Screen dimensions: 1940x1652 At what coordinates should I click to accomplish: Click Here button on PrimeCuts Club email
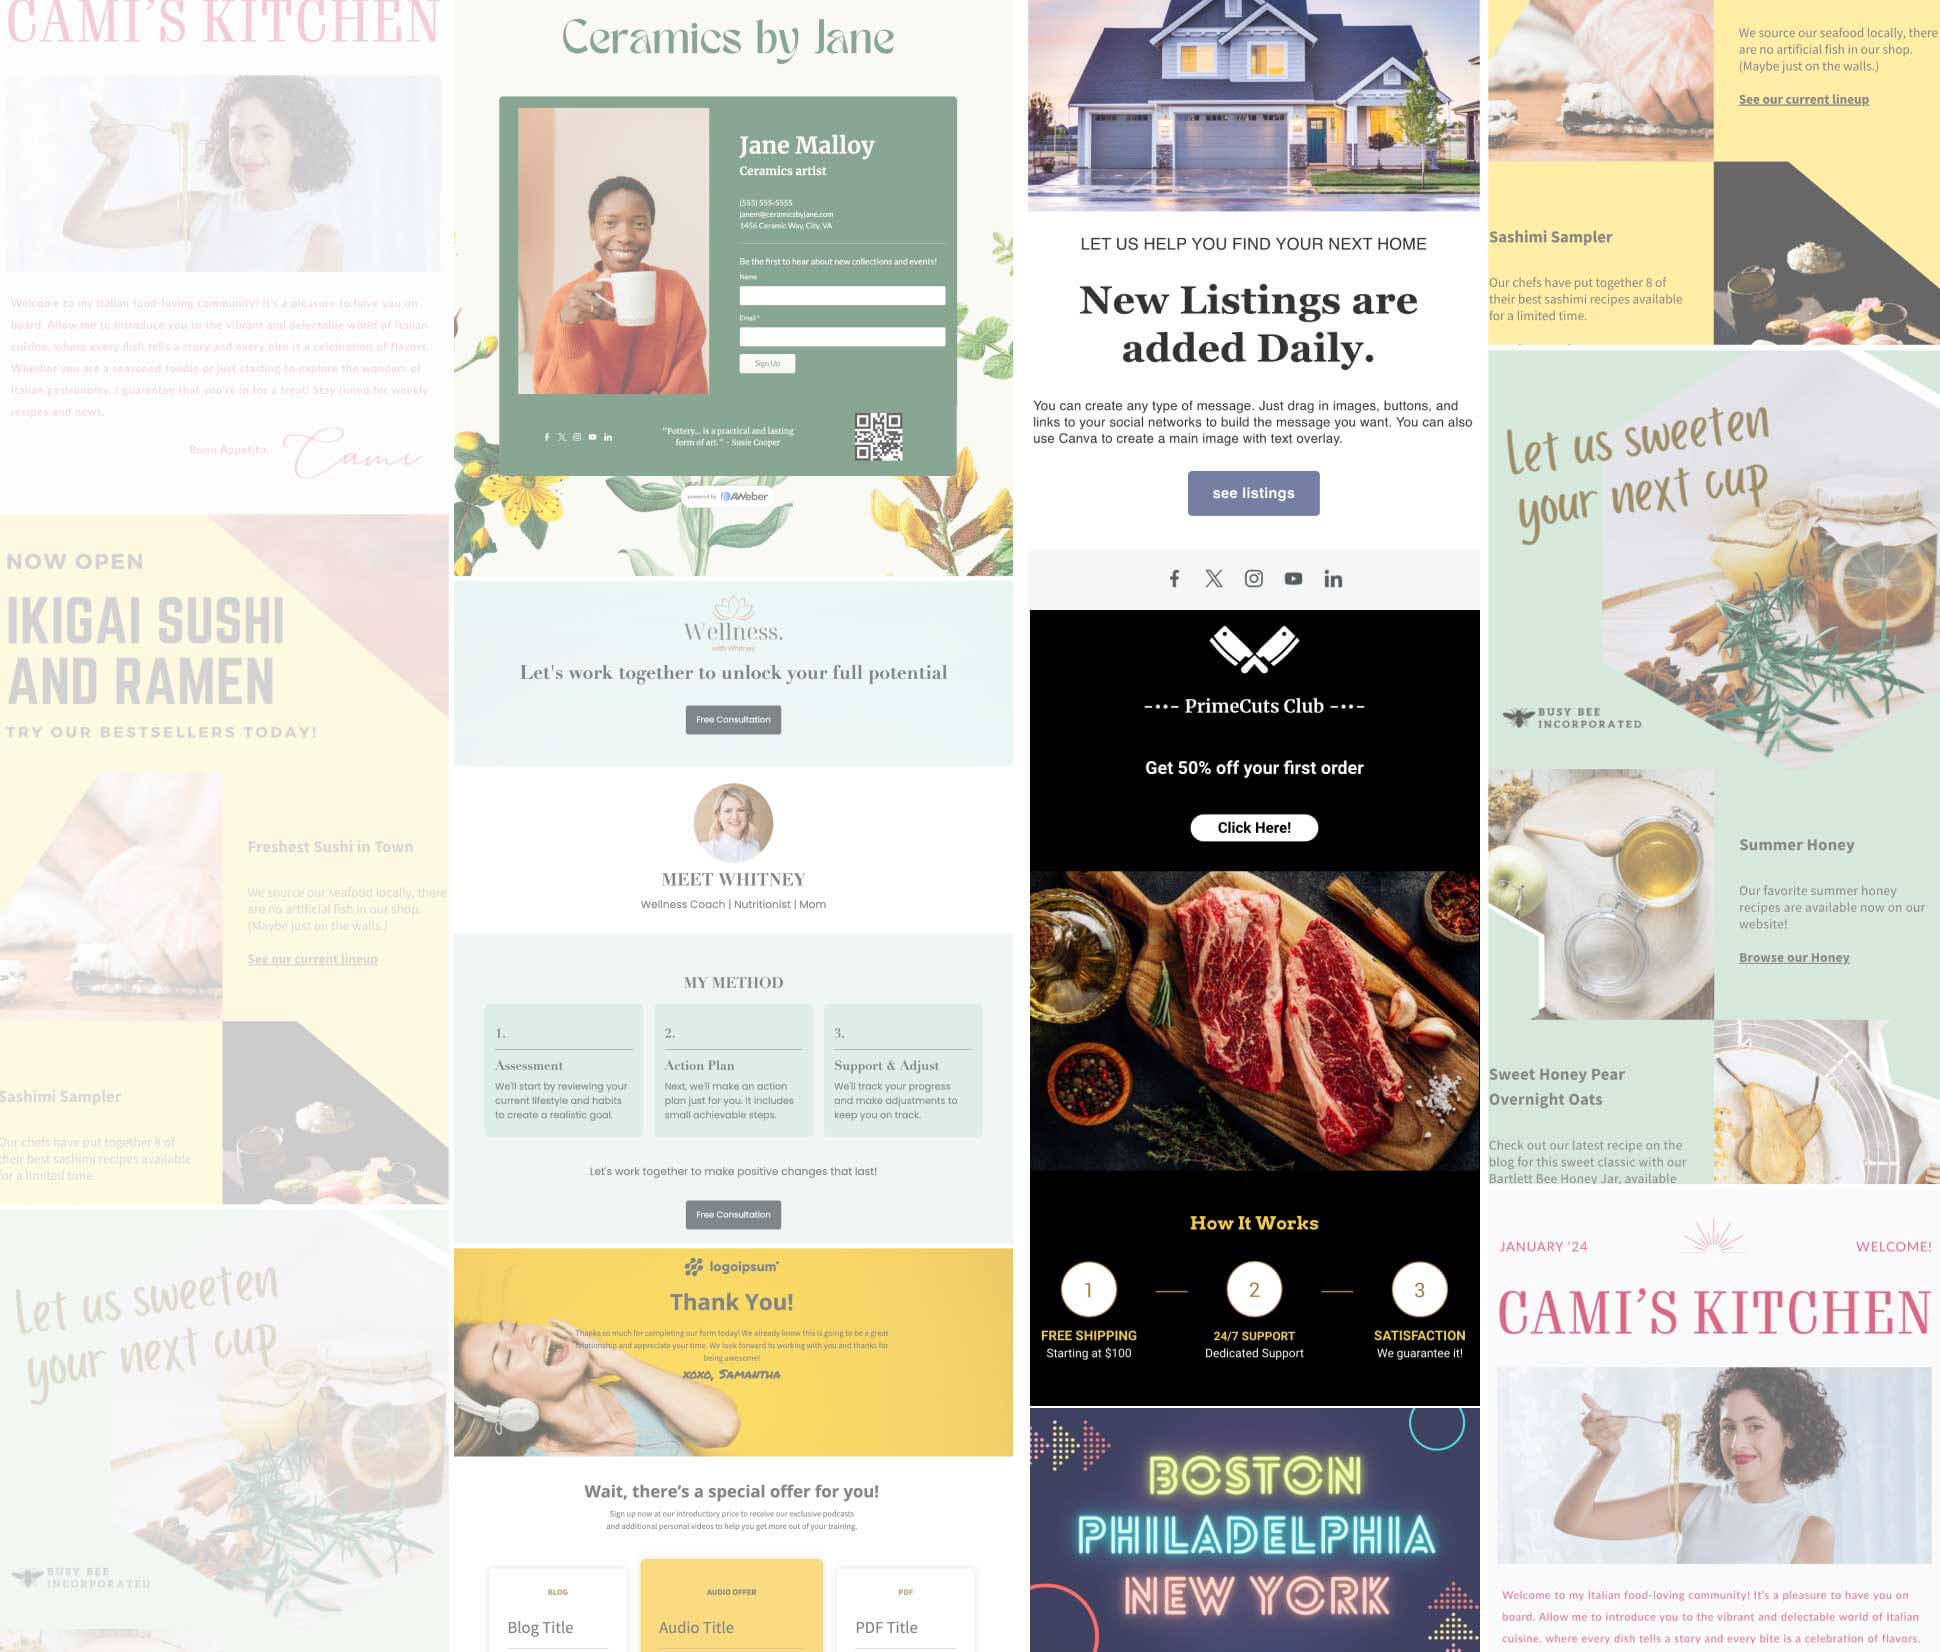point(1253,826)
